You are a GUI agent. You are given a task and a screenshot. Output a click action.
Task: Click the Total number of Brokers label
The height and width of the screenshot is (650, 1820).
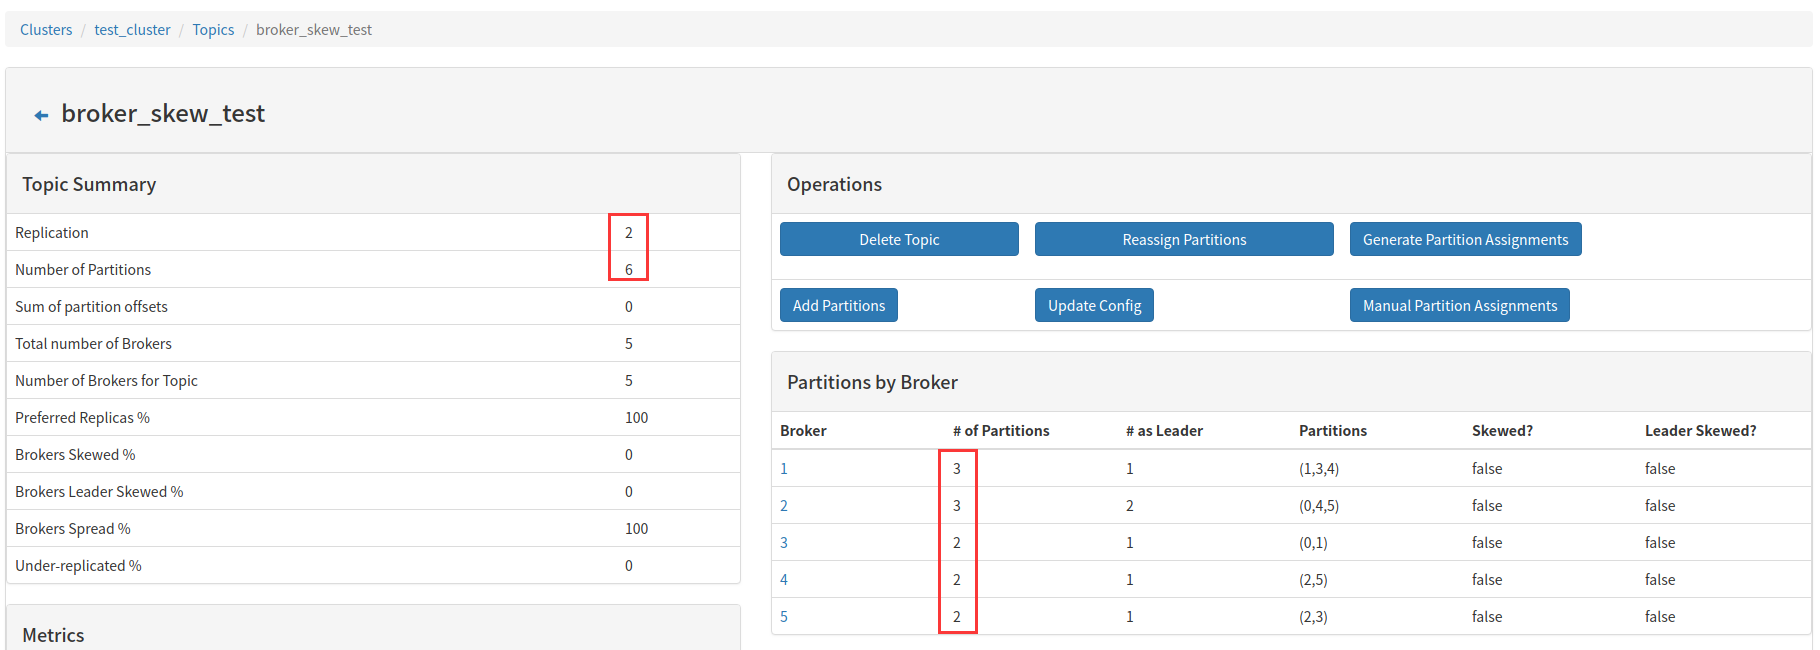[x=93, y=343]
